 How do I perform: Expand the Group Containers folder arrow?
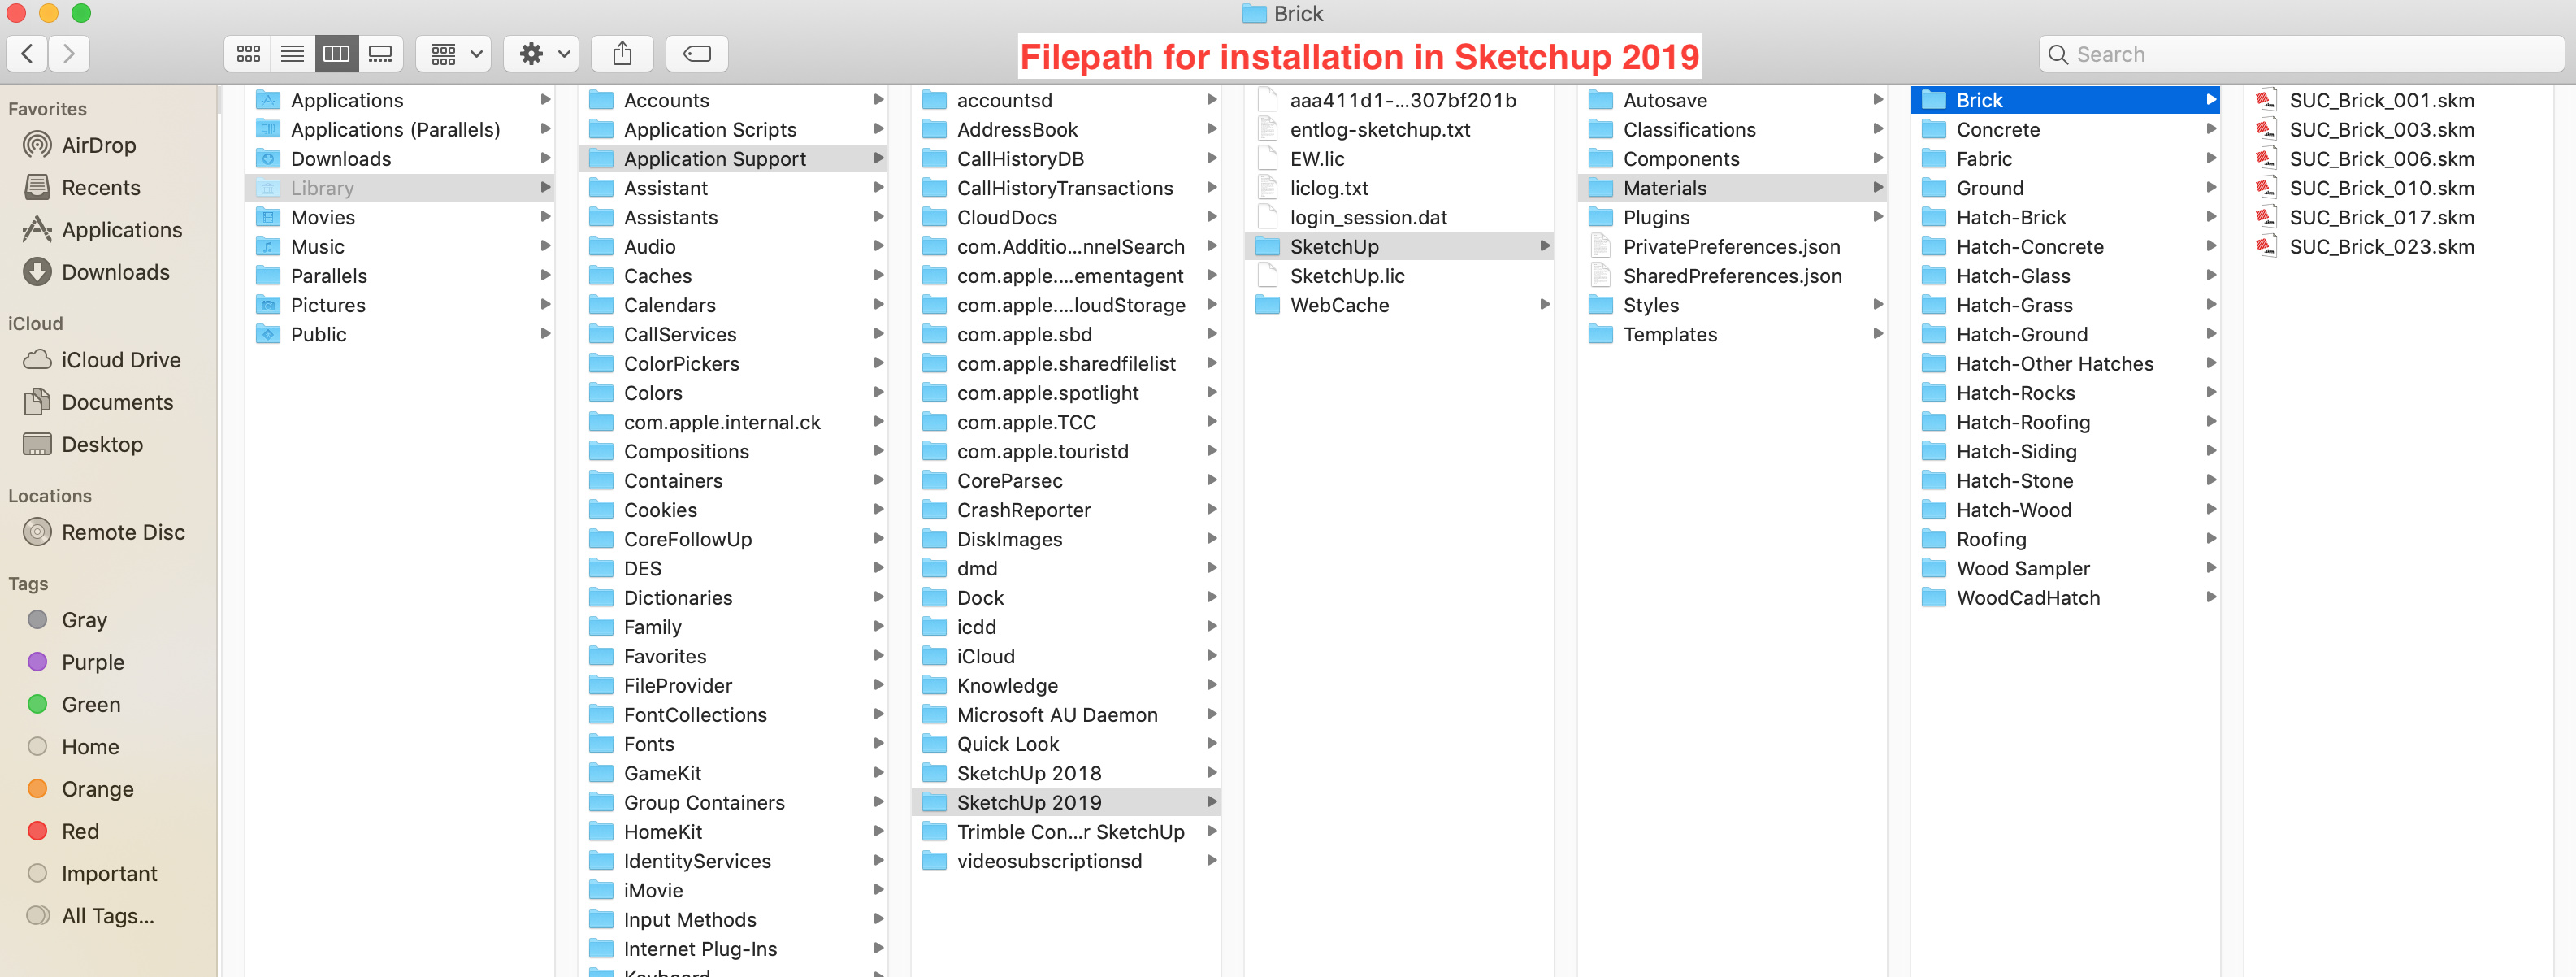(879, 802)
